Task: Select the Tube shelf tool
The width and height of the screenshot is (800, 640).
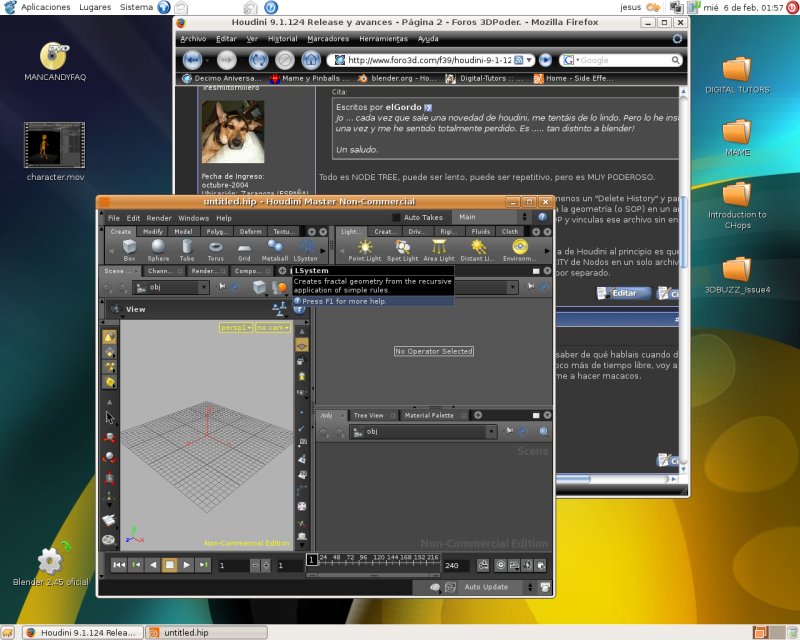Action: 187,250
